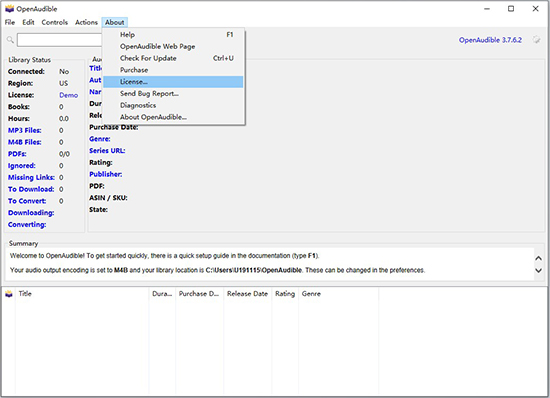Click the M4B Files link
The image size is (550, 398).
pos(25,142)
